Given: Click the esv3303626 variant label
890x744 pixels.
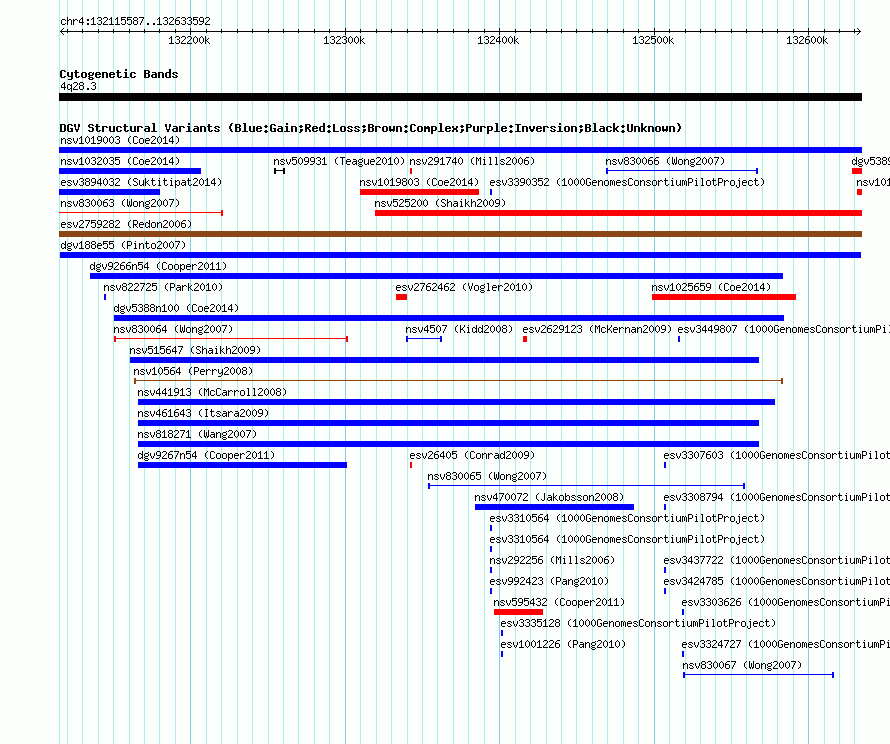Looking at the screenshot, I should 786,602.
